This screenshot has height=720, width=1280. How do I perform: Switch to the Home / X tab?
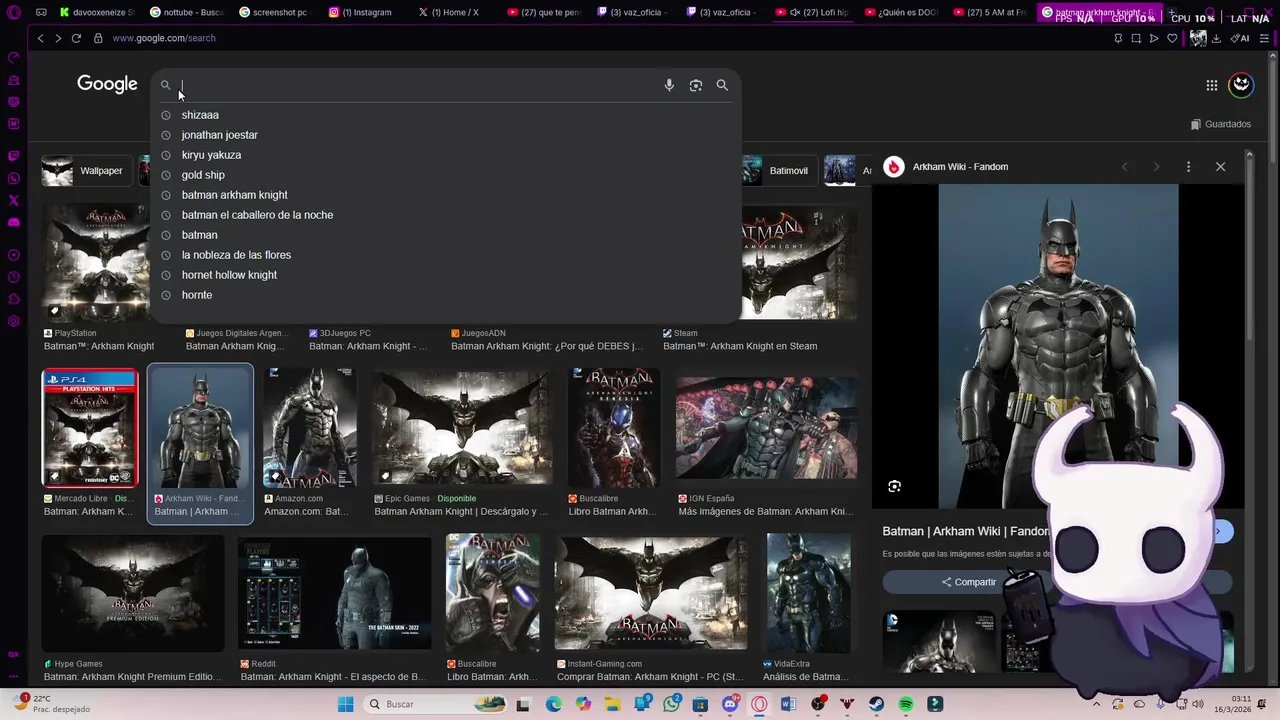[448, 12]
